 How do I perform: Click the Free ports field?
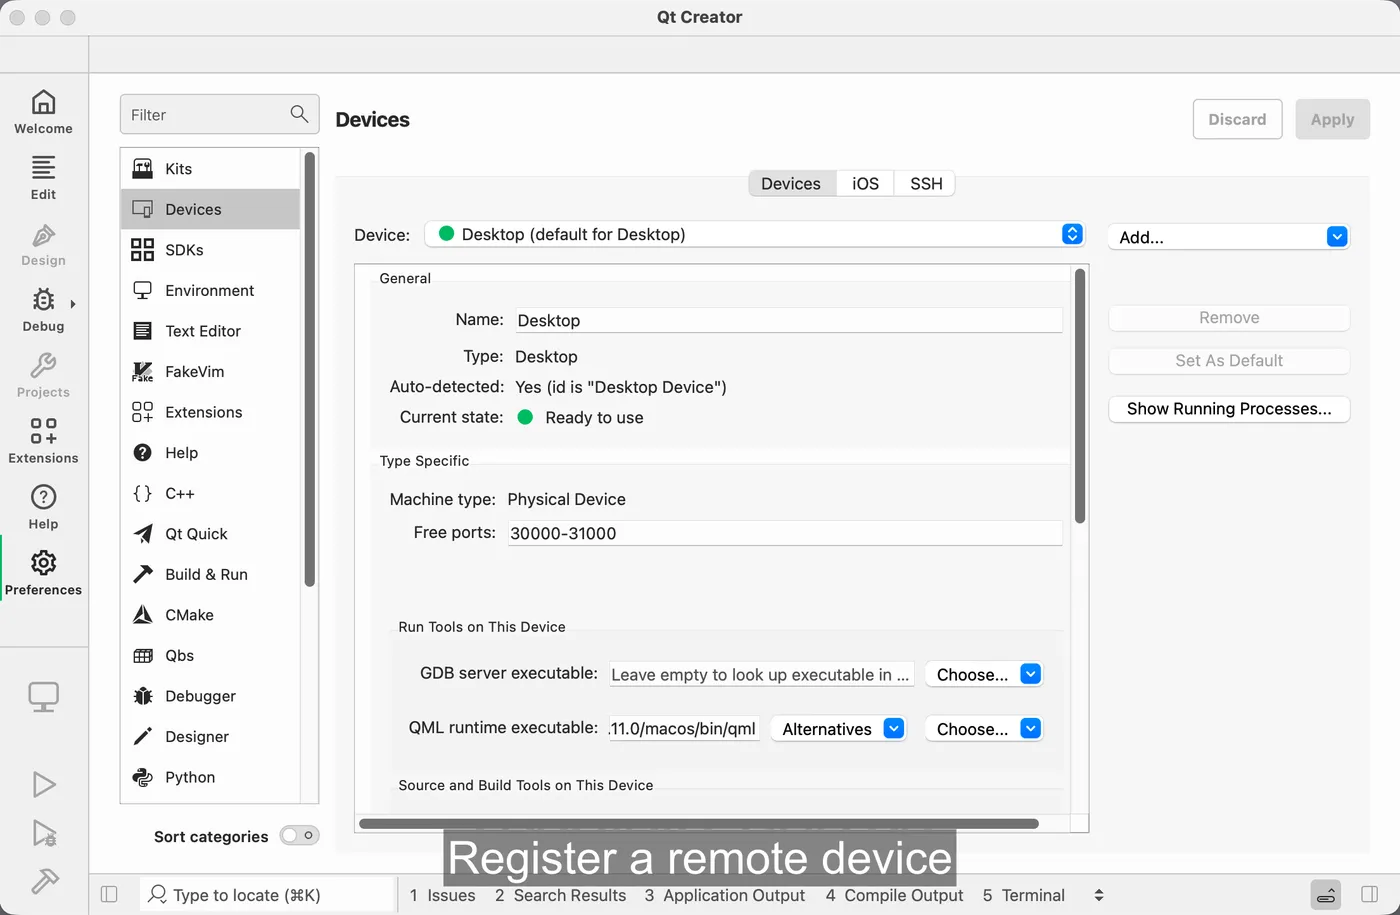click(x=785, y=533)
